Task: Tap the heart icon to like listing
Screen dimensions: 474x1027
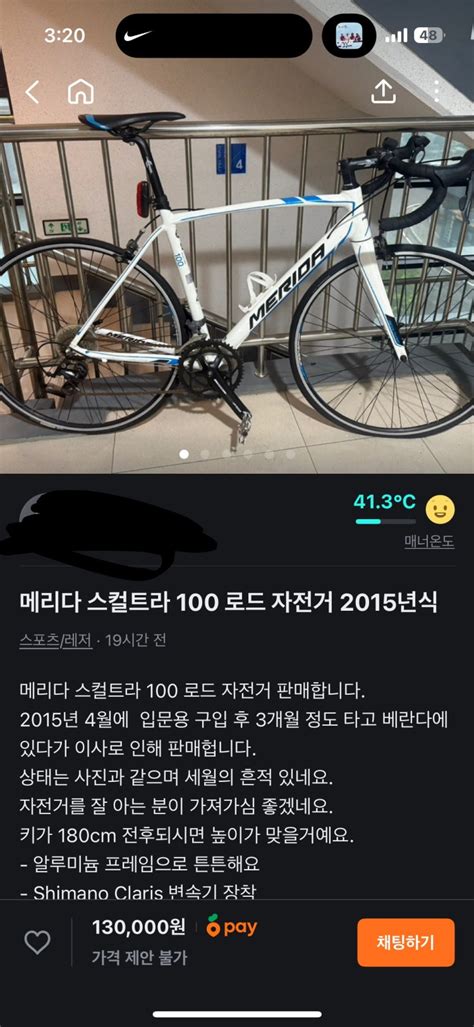Action: [37, 942]
